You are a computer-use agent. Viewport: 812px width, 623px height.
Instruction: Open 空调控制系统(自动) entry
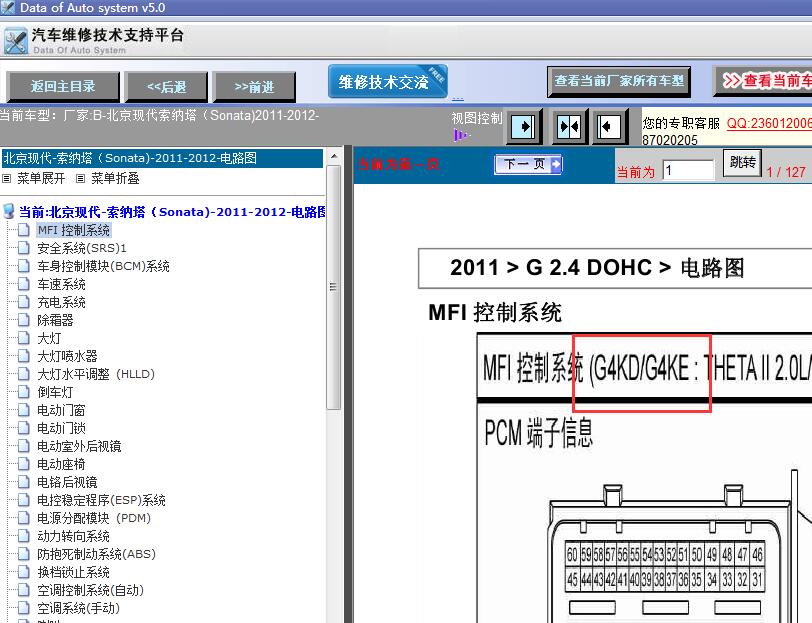(90, 590)
